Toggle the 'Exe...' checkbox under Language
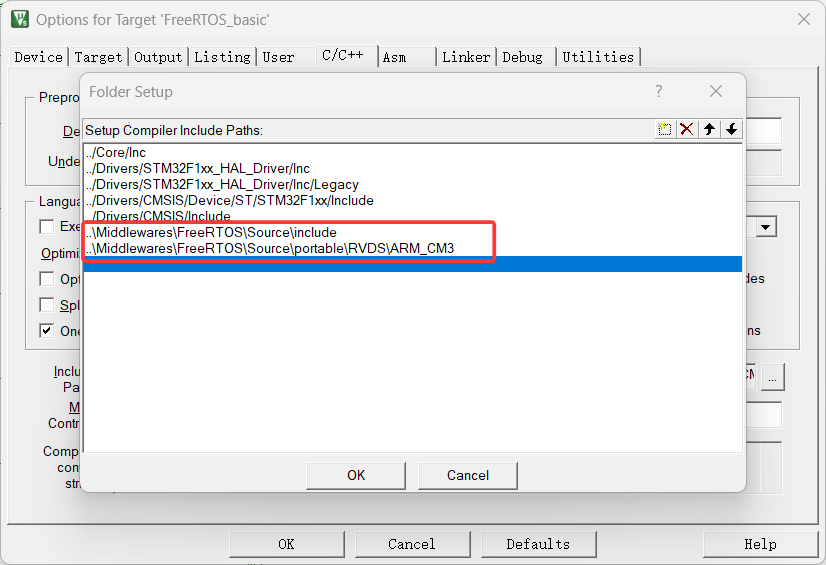Image resolution: width=826 pixels, height=565 pixels. [47, 226]
